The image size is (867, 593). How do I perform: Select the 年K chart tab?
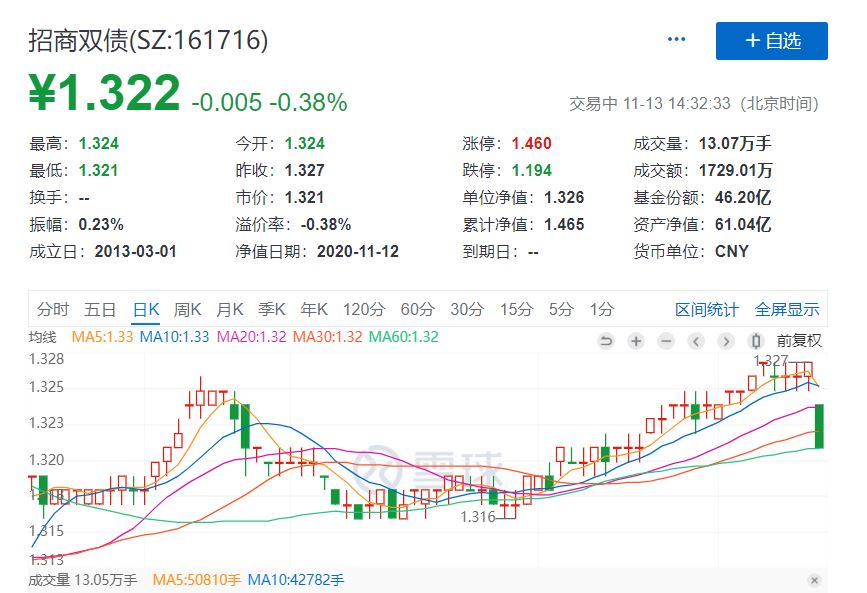314,309
